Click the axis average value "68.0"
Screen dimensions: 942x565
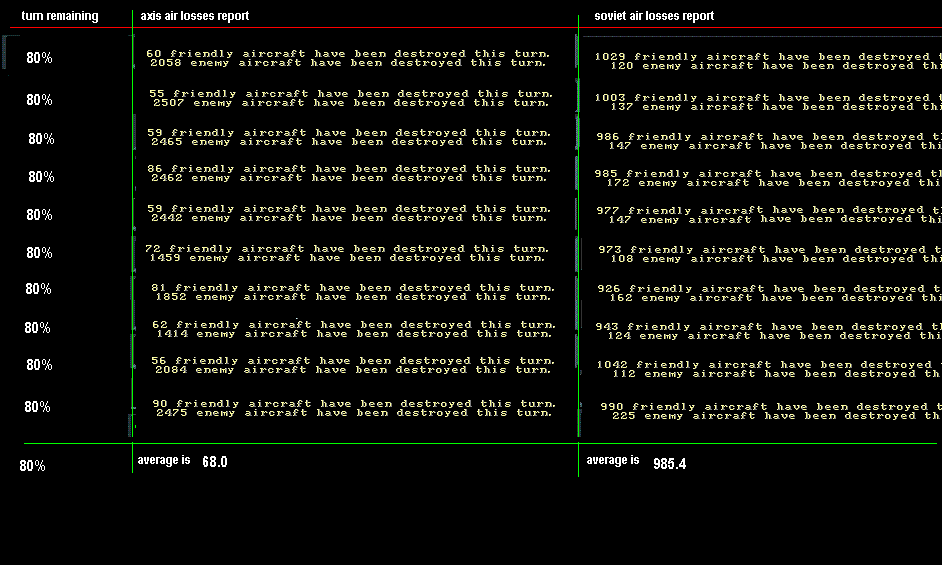coord(214,462)
